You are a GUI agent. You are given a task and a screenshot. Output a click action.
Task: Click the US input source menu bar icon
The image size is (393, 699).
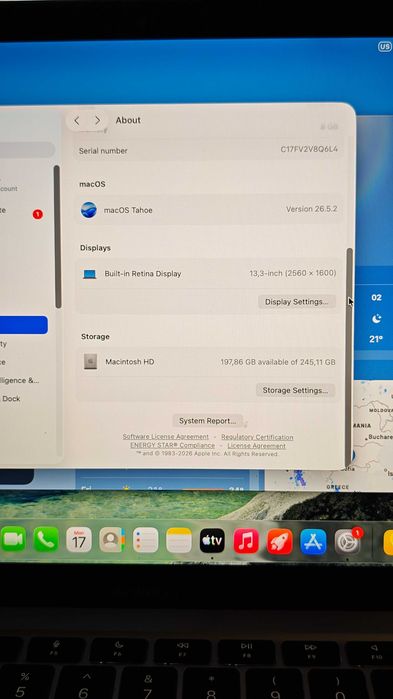[x=385, y=47]
